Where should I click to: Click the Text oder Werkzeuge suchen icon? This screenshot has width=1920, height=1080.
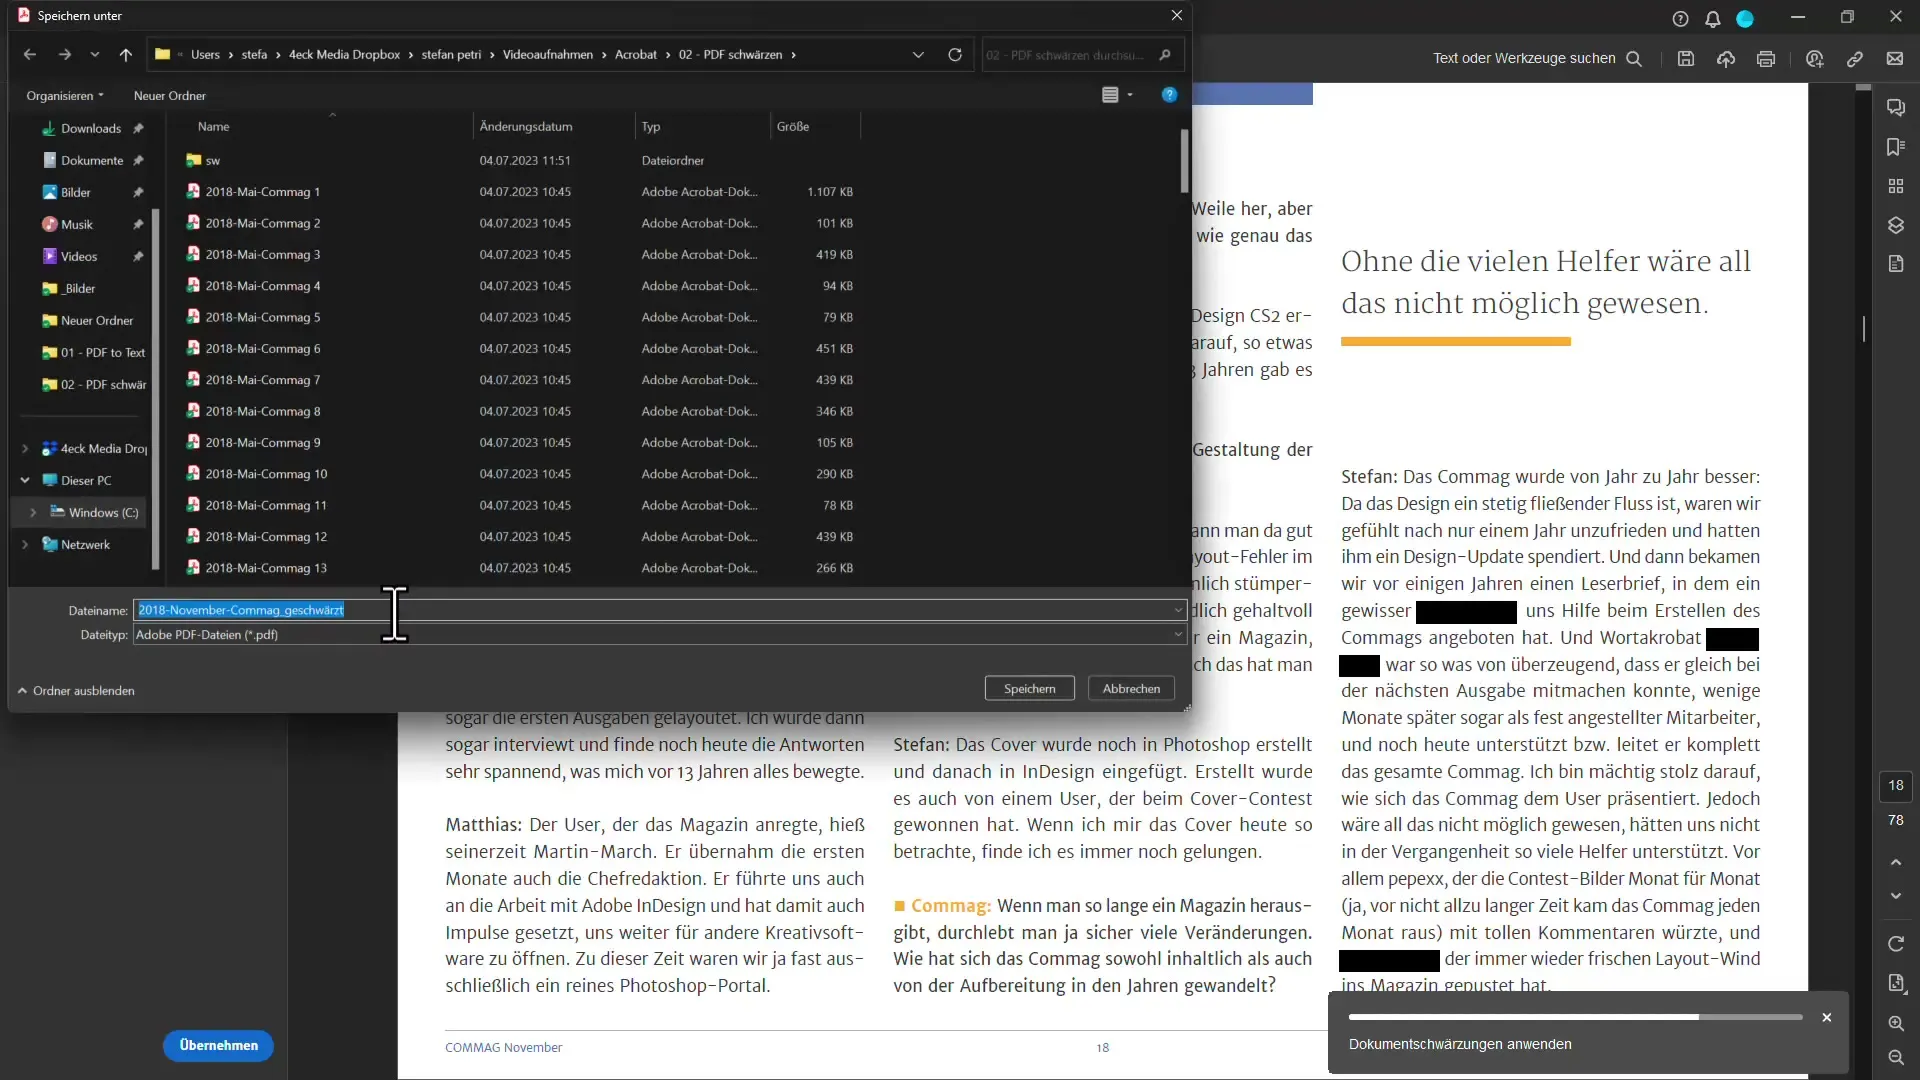click(x=1634, y=58)
